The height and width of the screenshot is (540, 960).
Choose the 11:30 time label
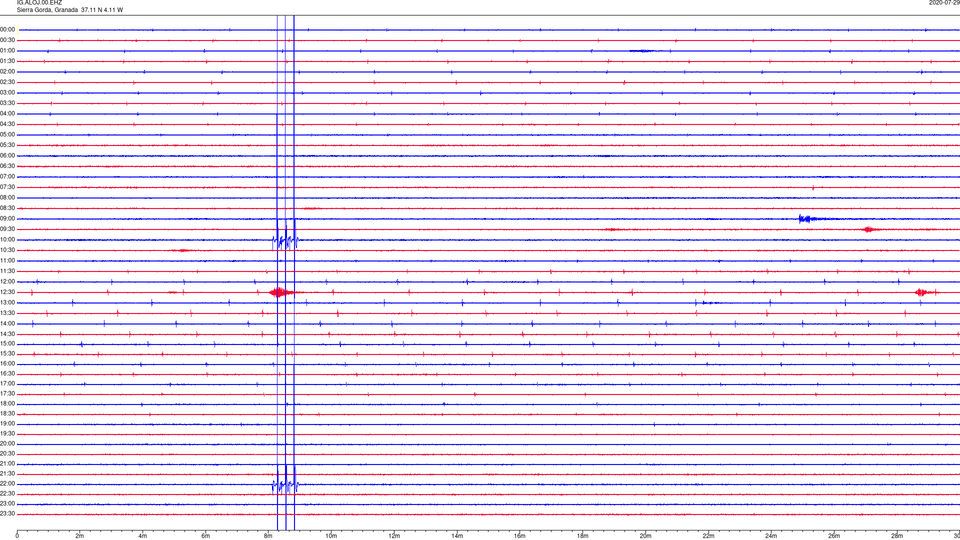8,271
